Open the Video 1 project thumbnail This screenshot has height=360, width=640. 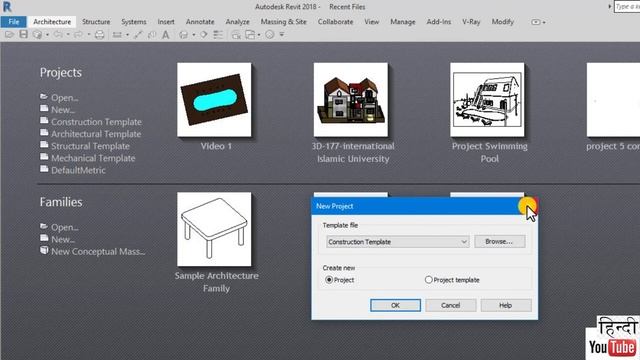click(x=214, y=100)
